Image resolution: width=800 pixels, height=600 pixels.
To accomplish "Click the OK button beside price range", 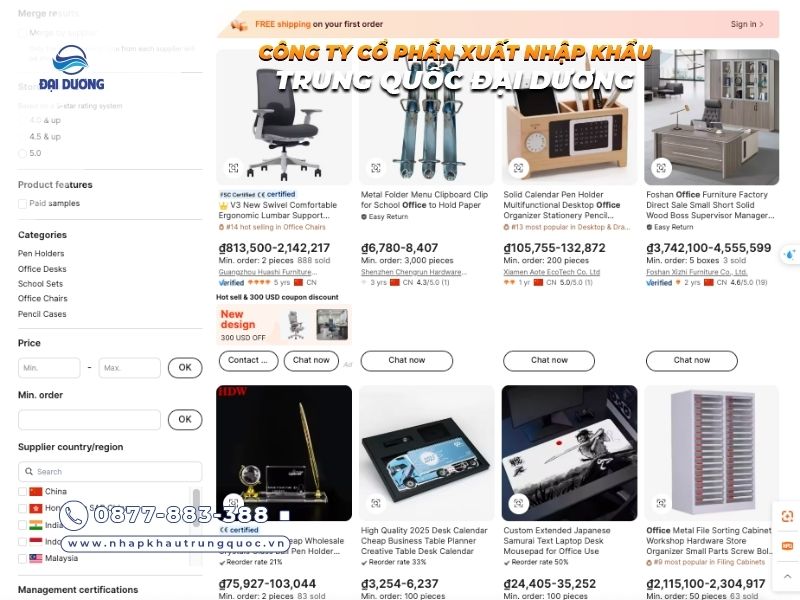I will (x=185, y=367).
